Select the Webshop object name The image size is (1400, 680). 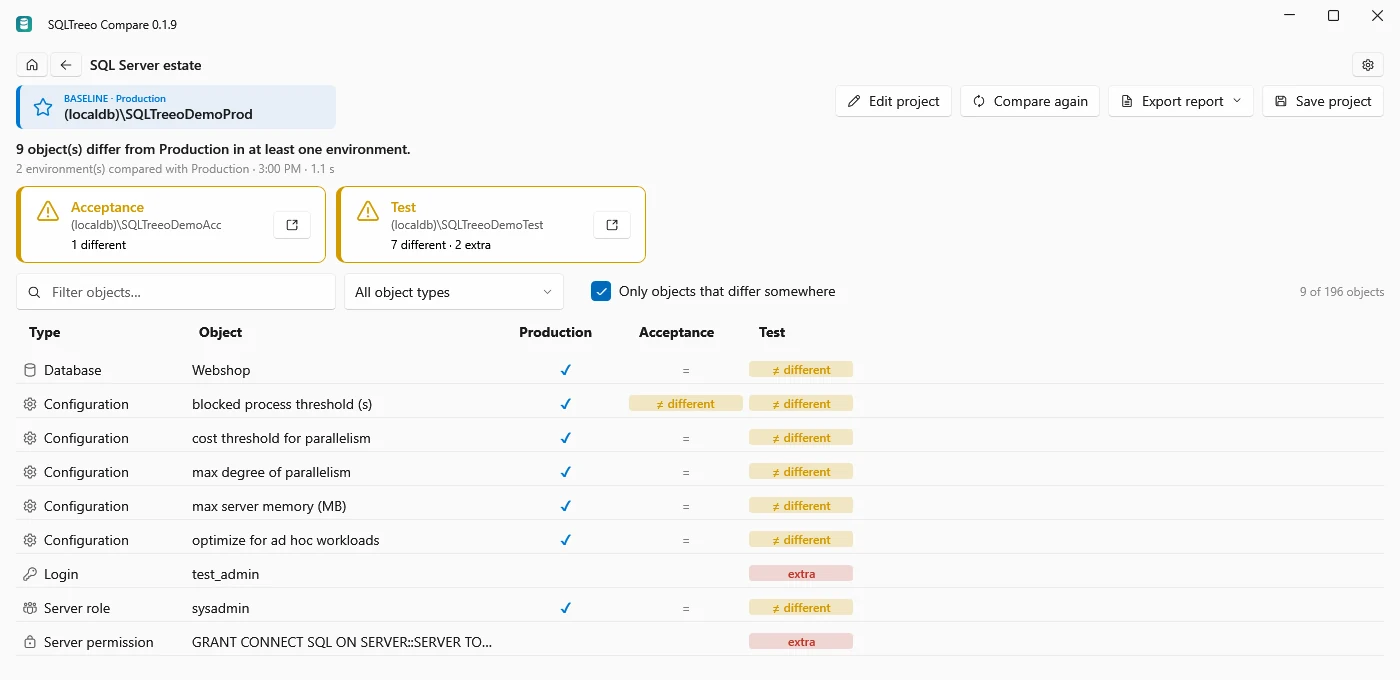pos(221,370)
